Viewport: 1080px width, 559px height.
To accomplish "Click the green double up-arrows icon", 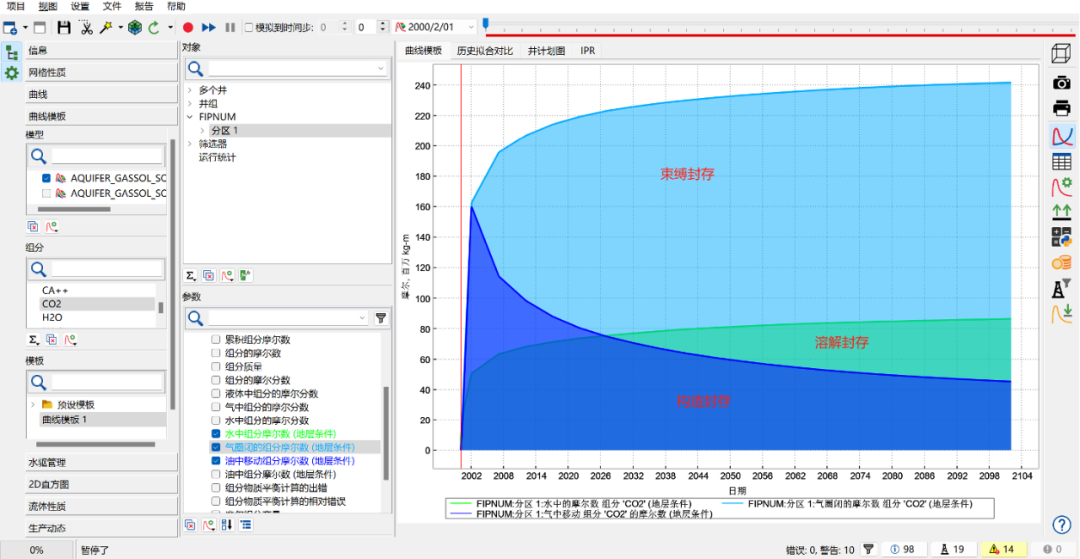I will pyautogui.click(x=1061, y=211).
